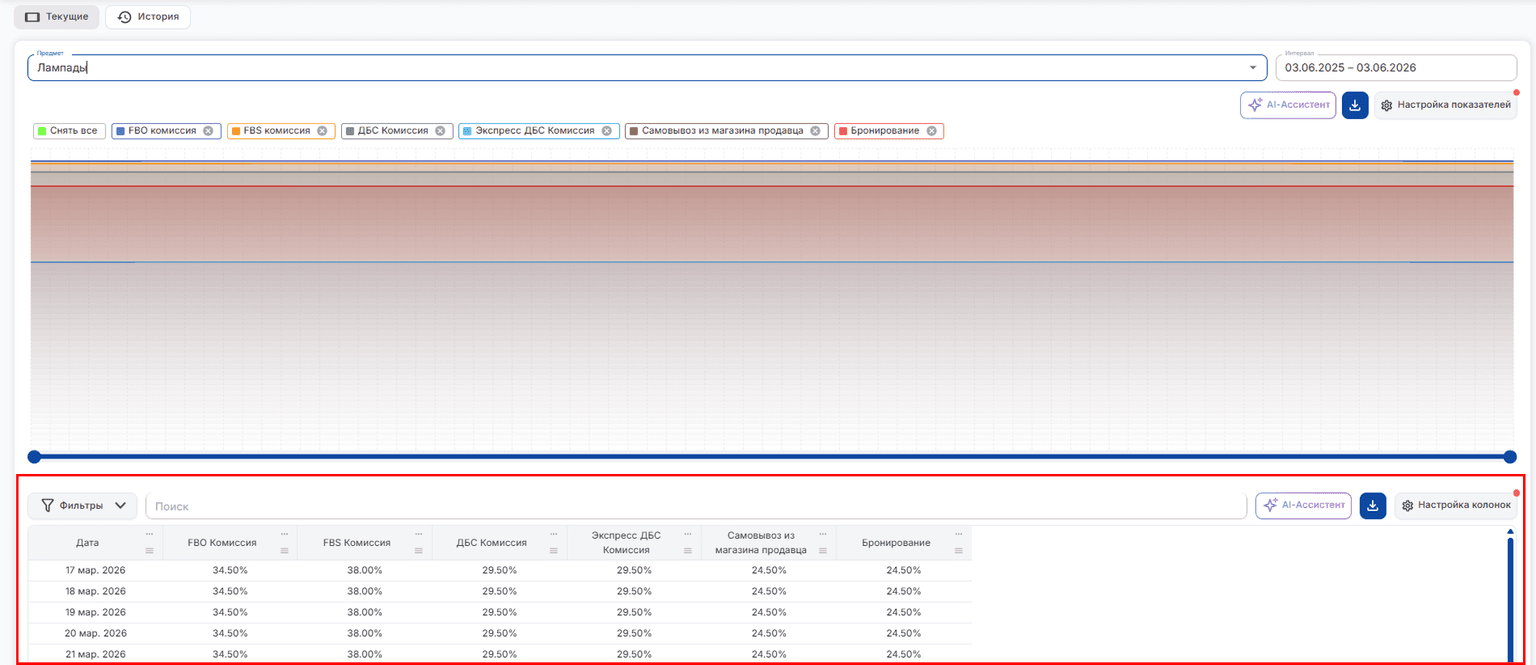The image size is (1536, 665).
Task: Click the table download icon button
Action: click(x=1373, y=506)
